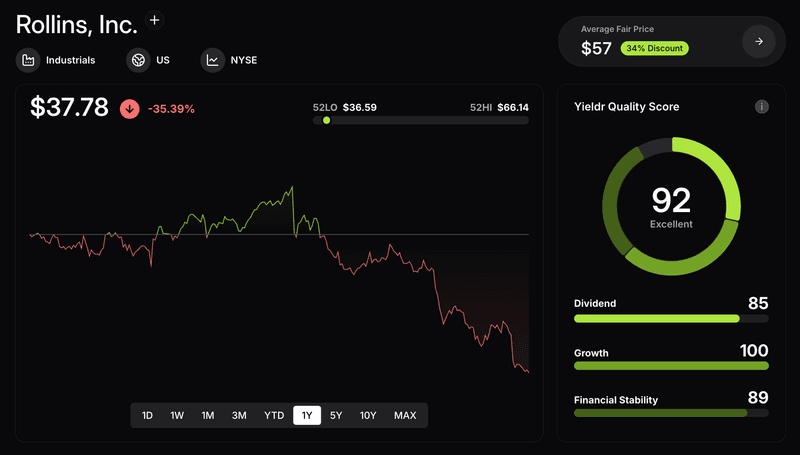Screen dimensions: 800x455
Task: Click the Average Fair Price label
Action: click(617, 29)
